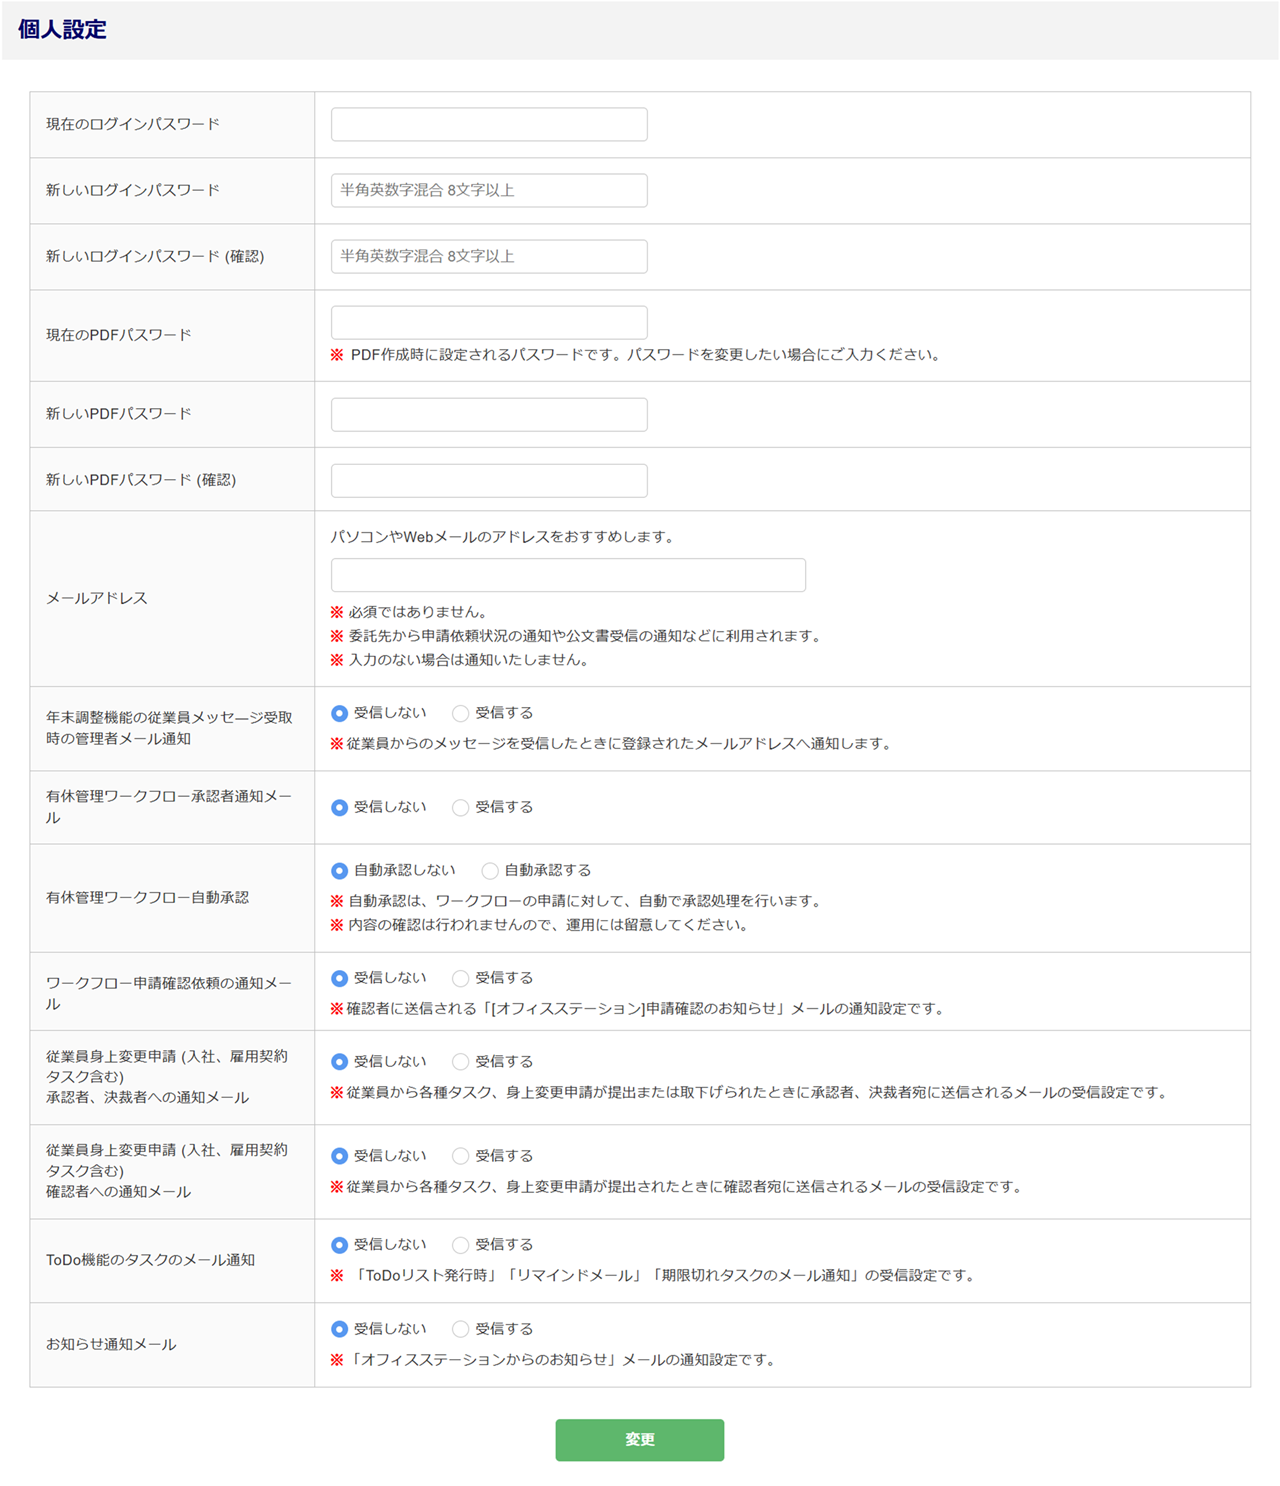Choose 受信する for 確認者への通知メール

point(460,1156)
